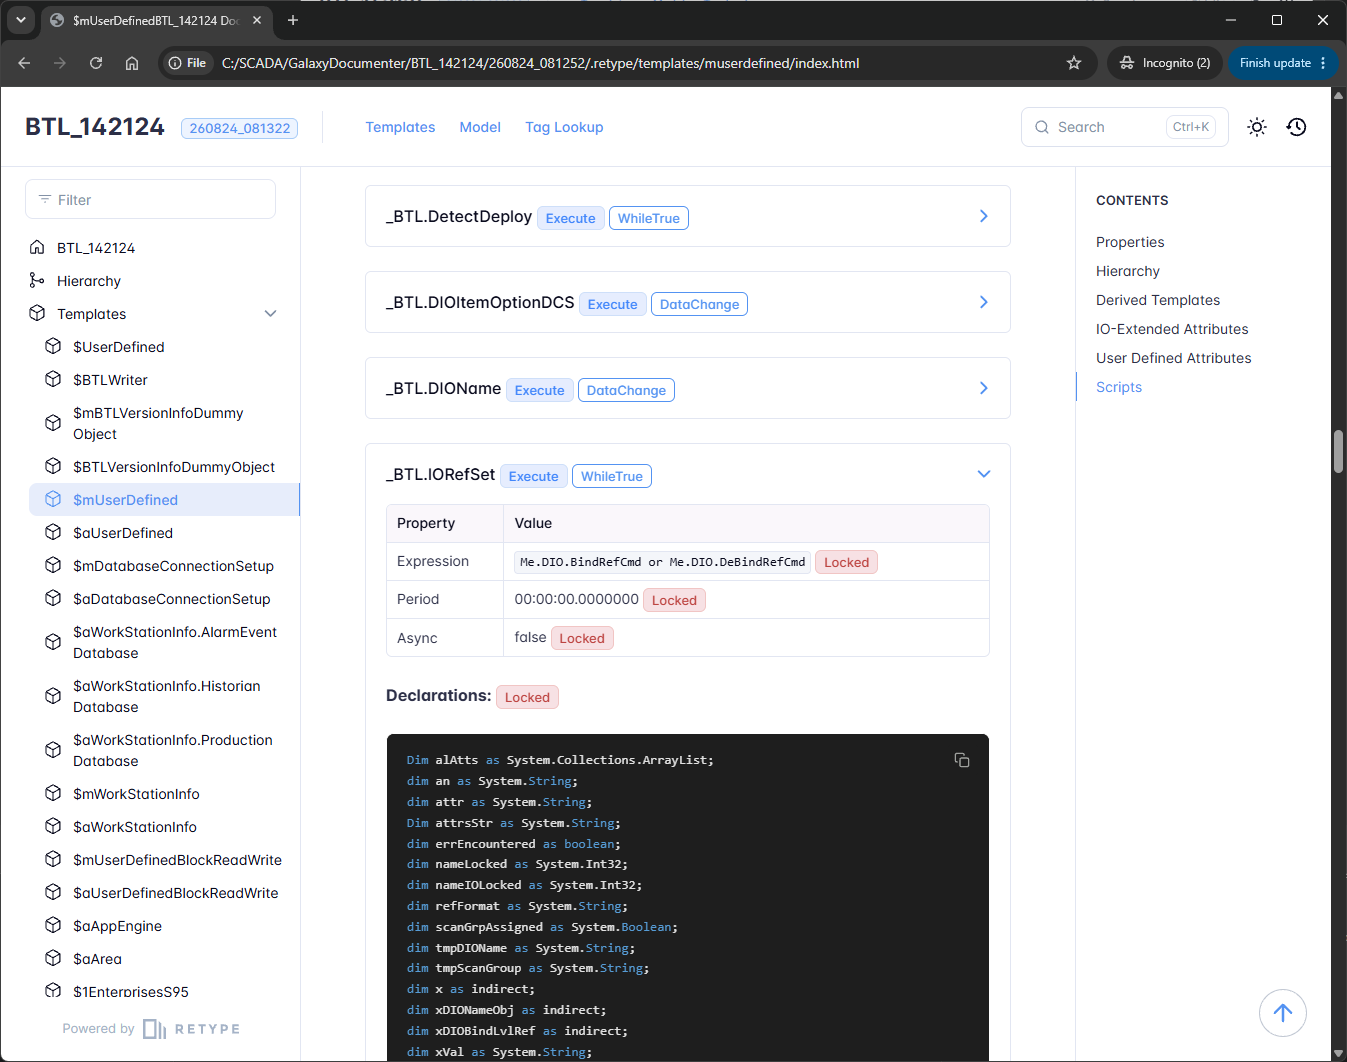
Task: Click the File site info chip
Action: click(x=187, y=63)
